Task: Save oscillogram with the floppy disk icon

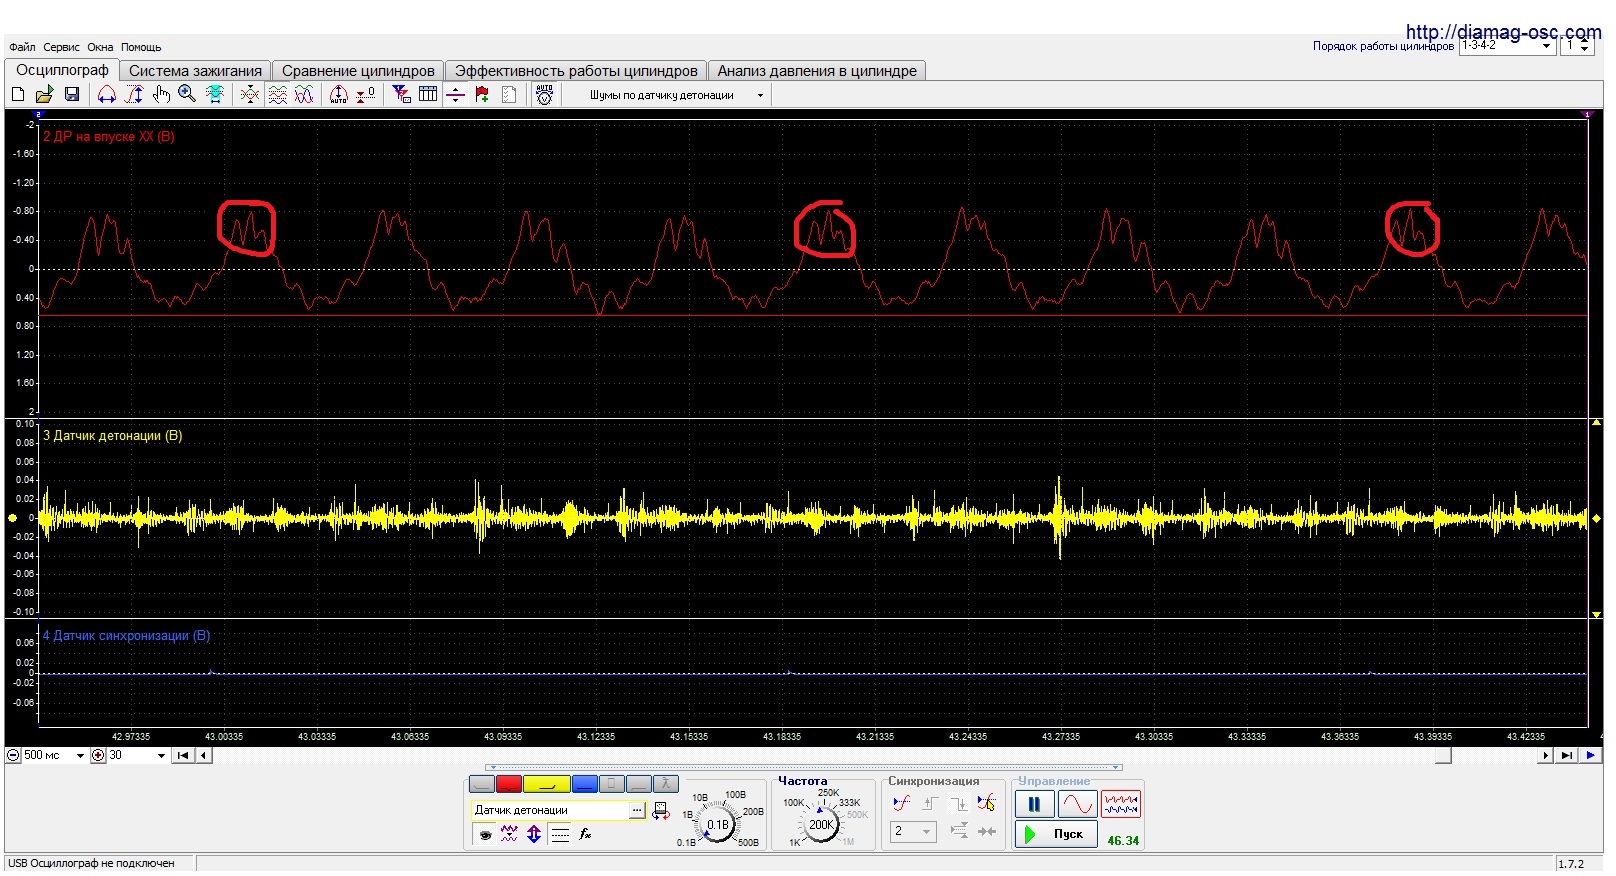Action: coord(71,94)
